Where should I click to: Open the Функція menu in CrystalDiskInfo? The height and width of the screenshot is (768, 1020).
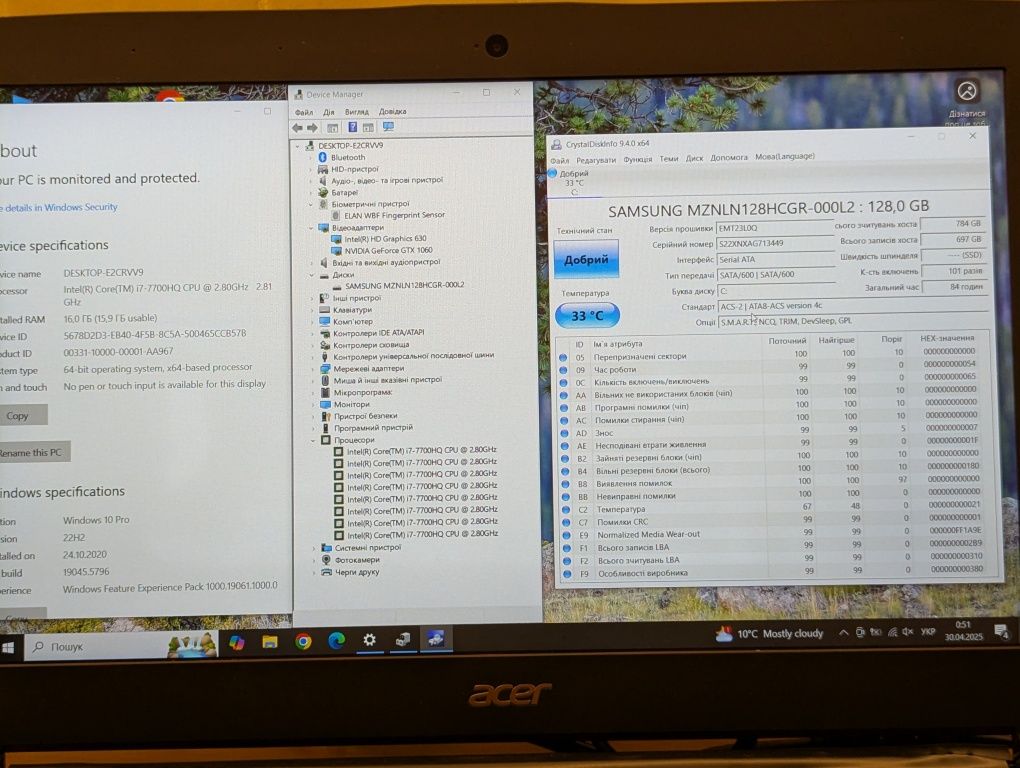[638, 159]
